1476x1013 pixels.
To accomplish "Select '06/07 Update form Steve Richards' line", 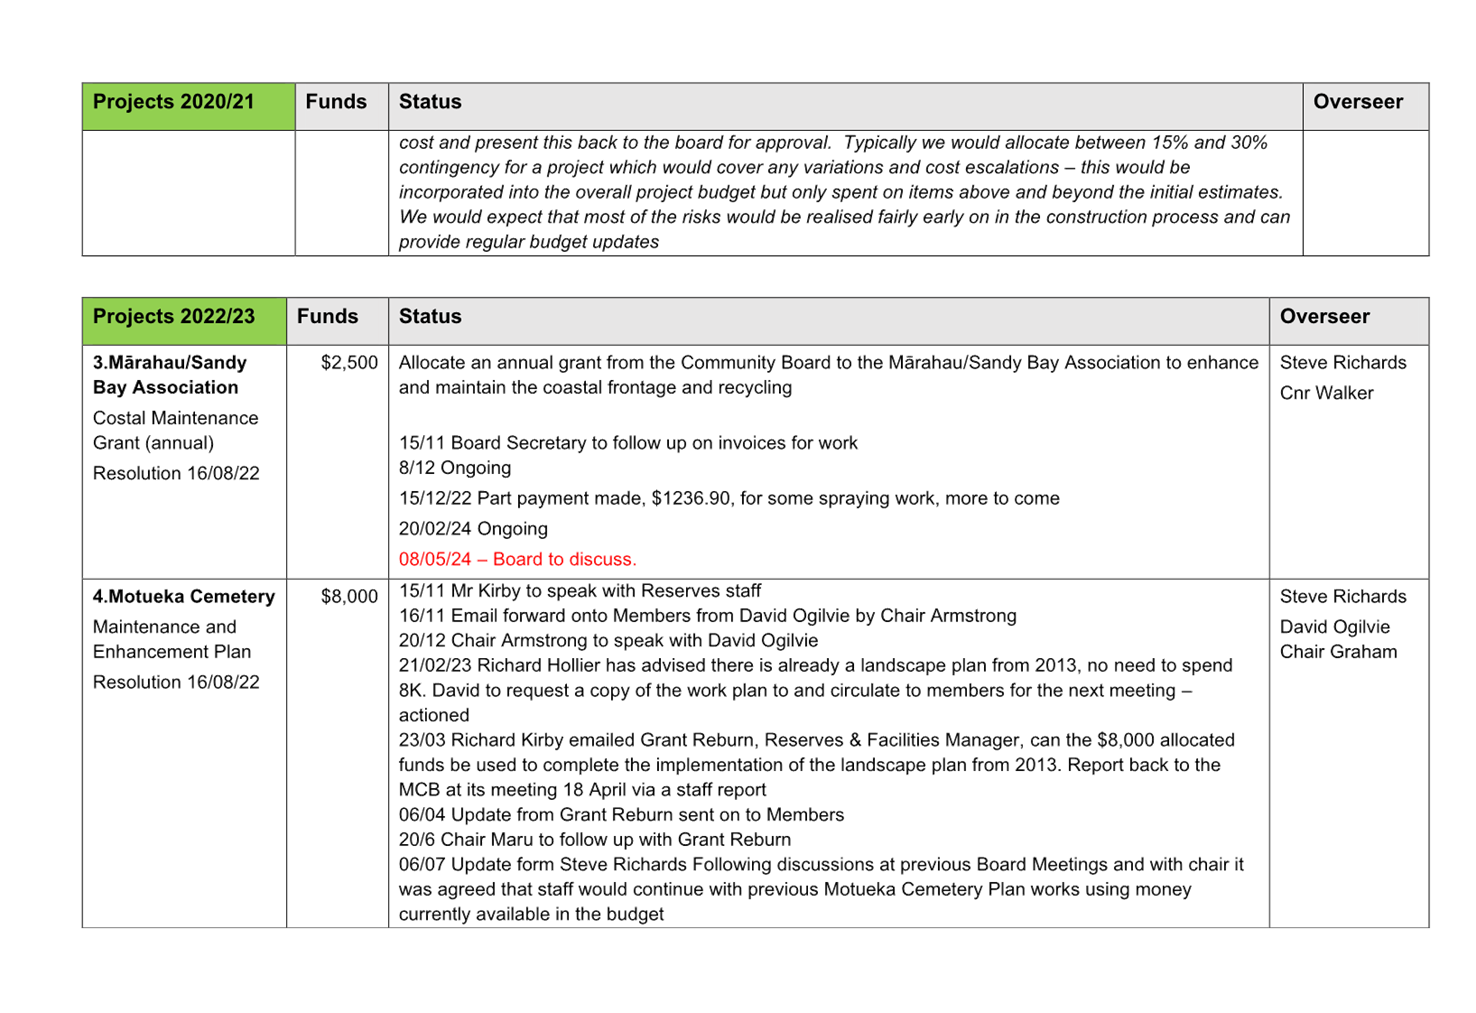I will (x=821, y=865).
